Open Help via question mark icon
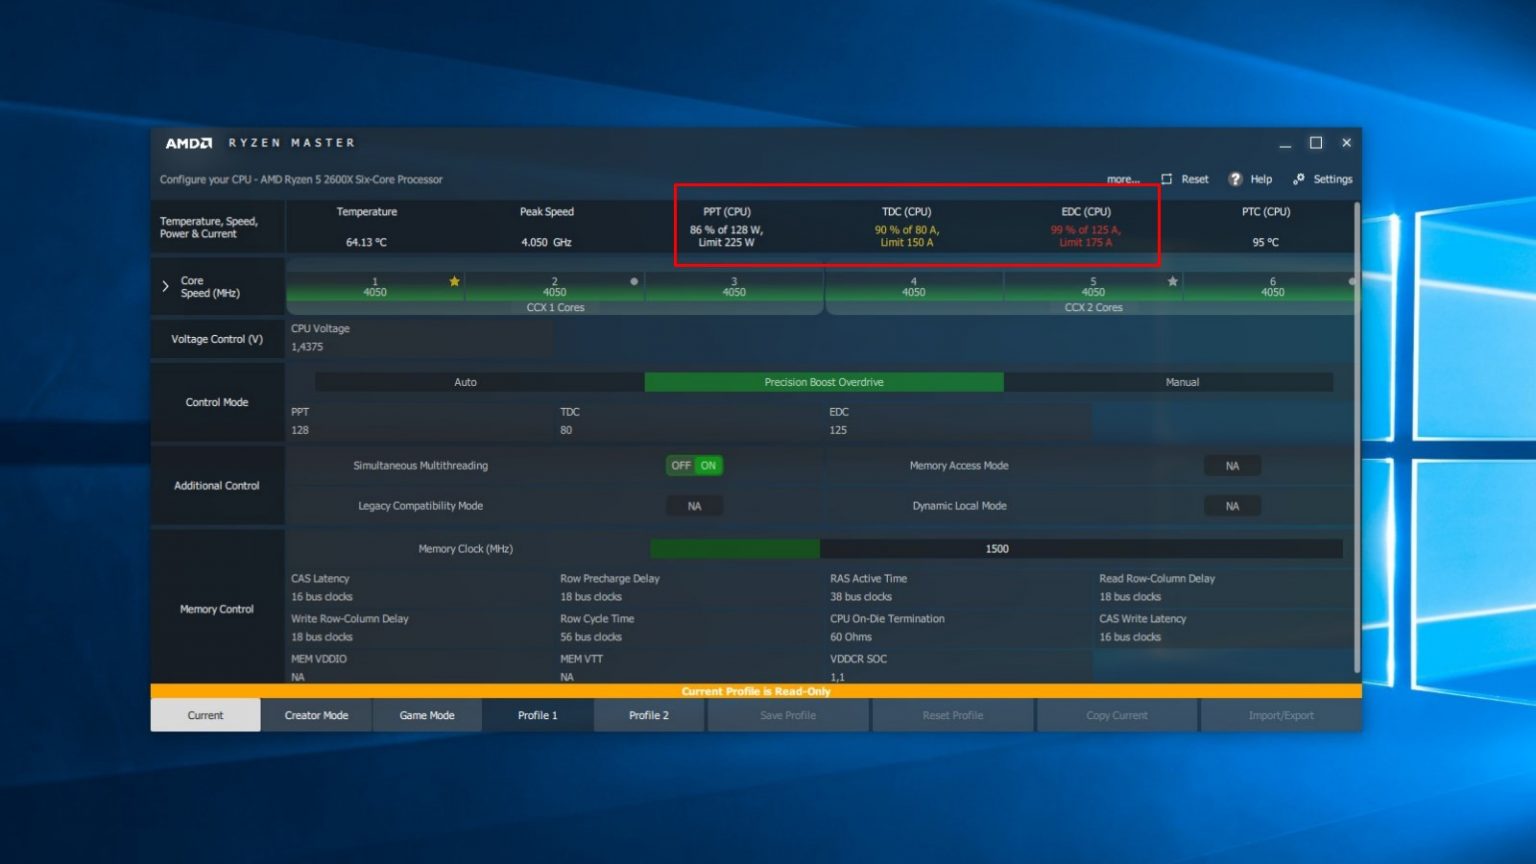The height and width of the screenshot is (864, 1536). [1235, 179]
